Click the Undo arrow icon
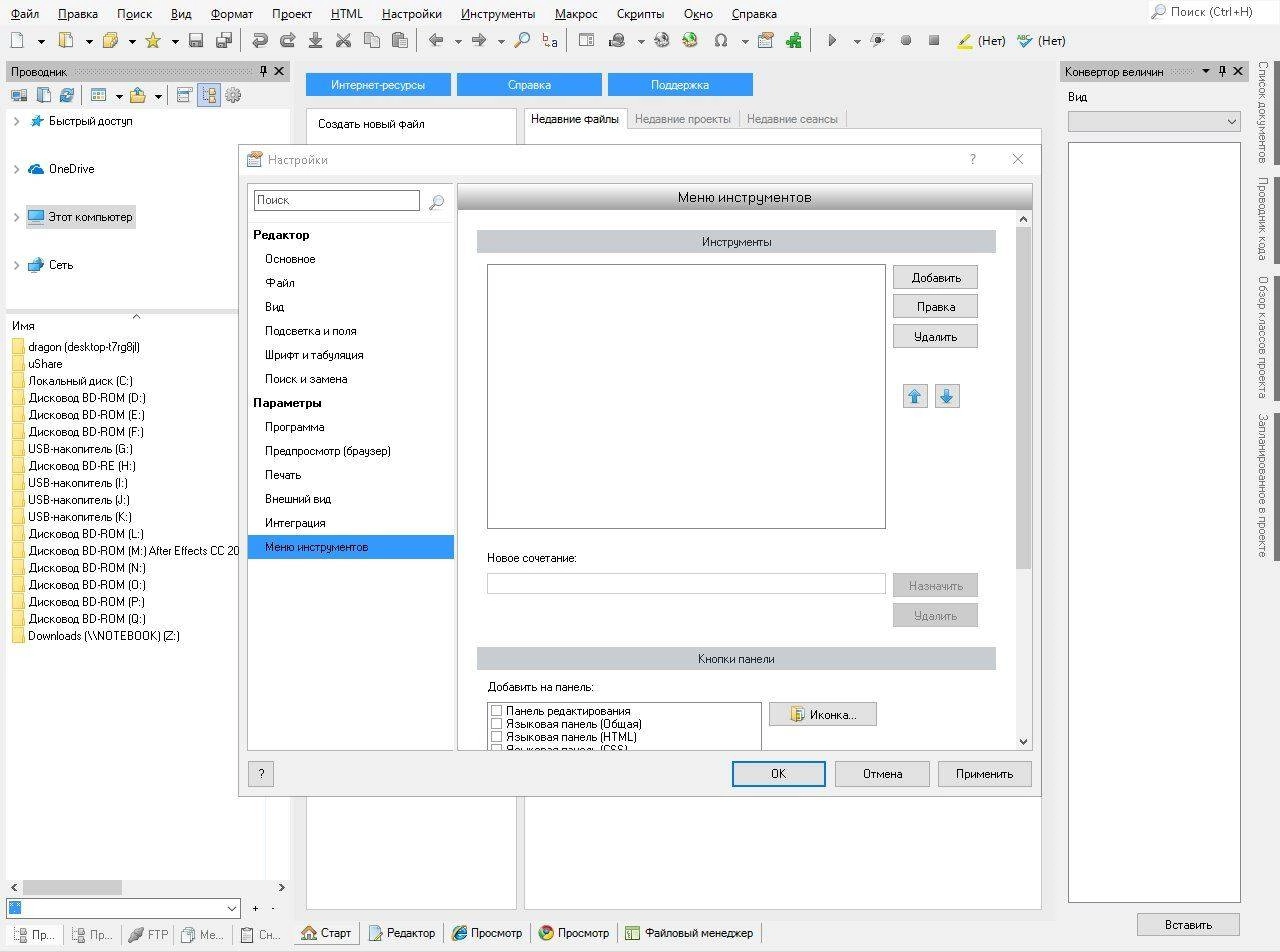 [260, 41]
